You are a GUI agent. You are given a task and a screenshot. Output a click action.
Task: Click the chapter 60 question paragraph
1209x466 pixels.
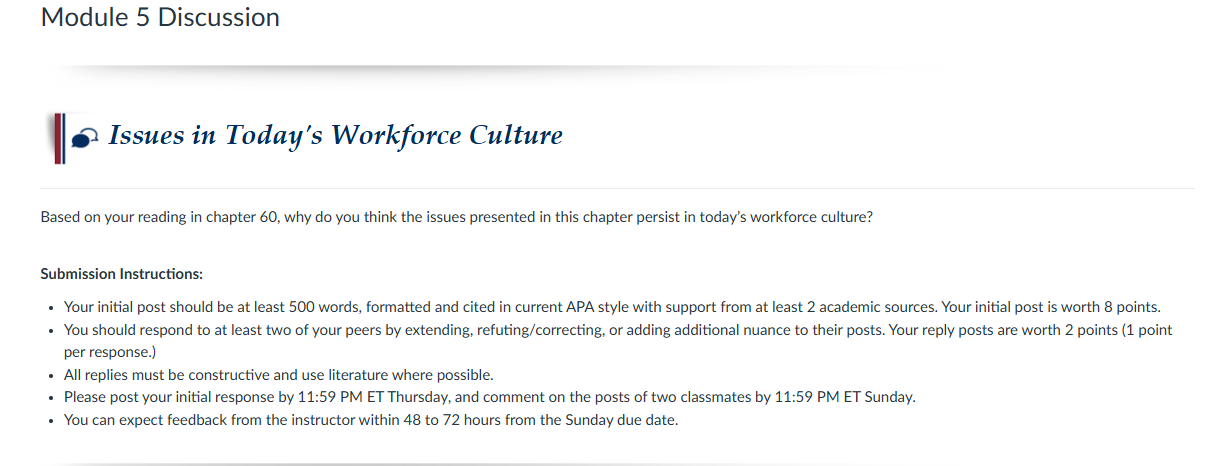click(456, 216)
